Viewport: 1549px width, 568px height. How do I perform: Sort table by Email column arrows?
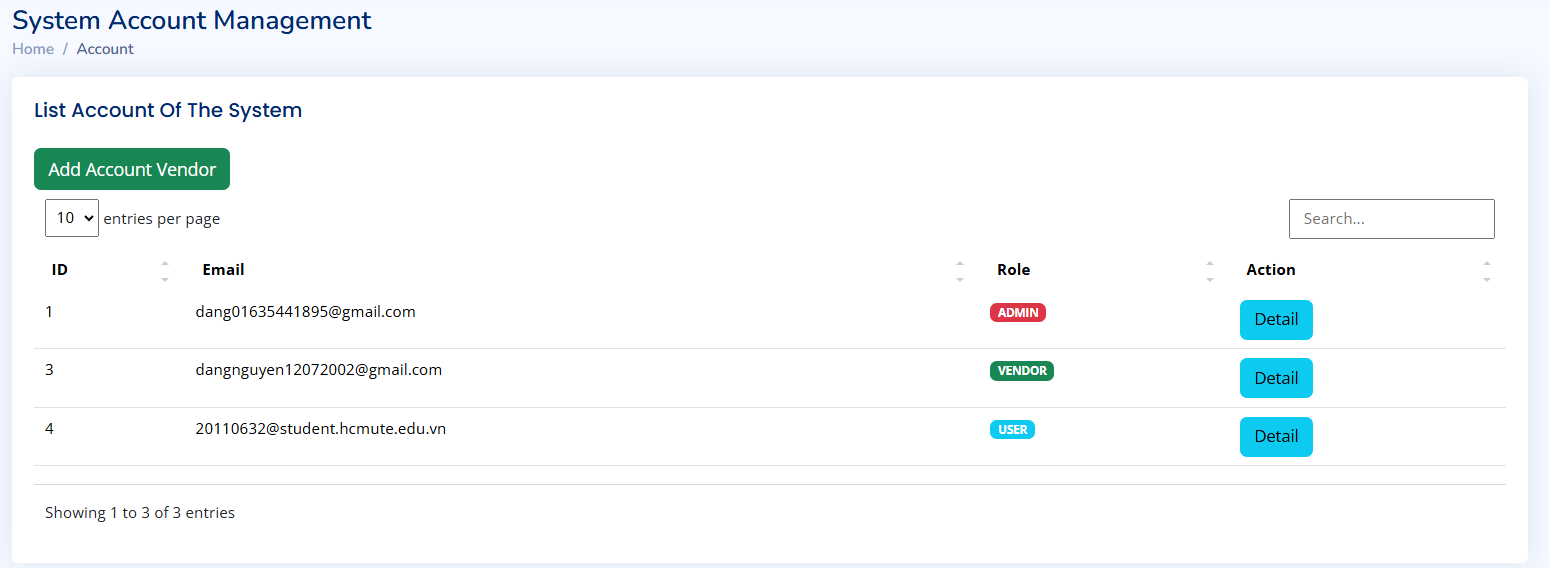click(x=960, y=270)
